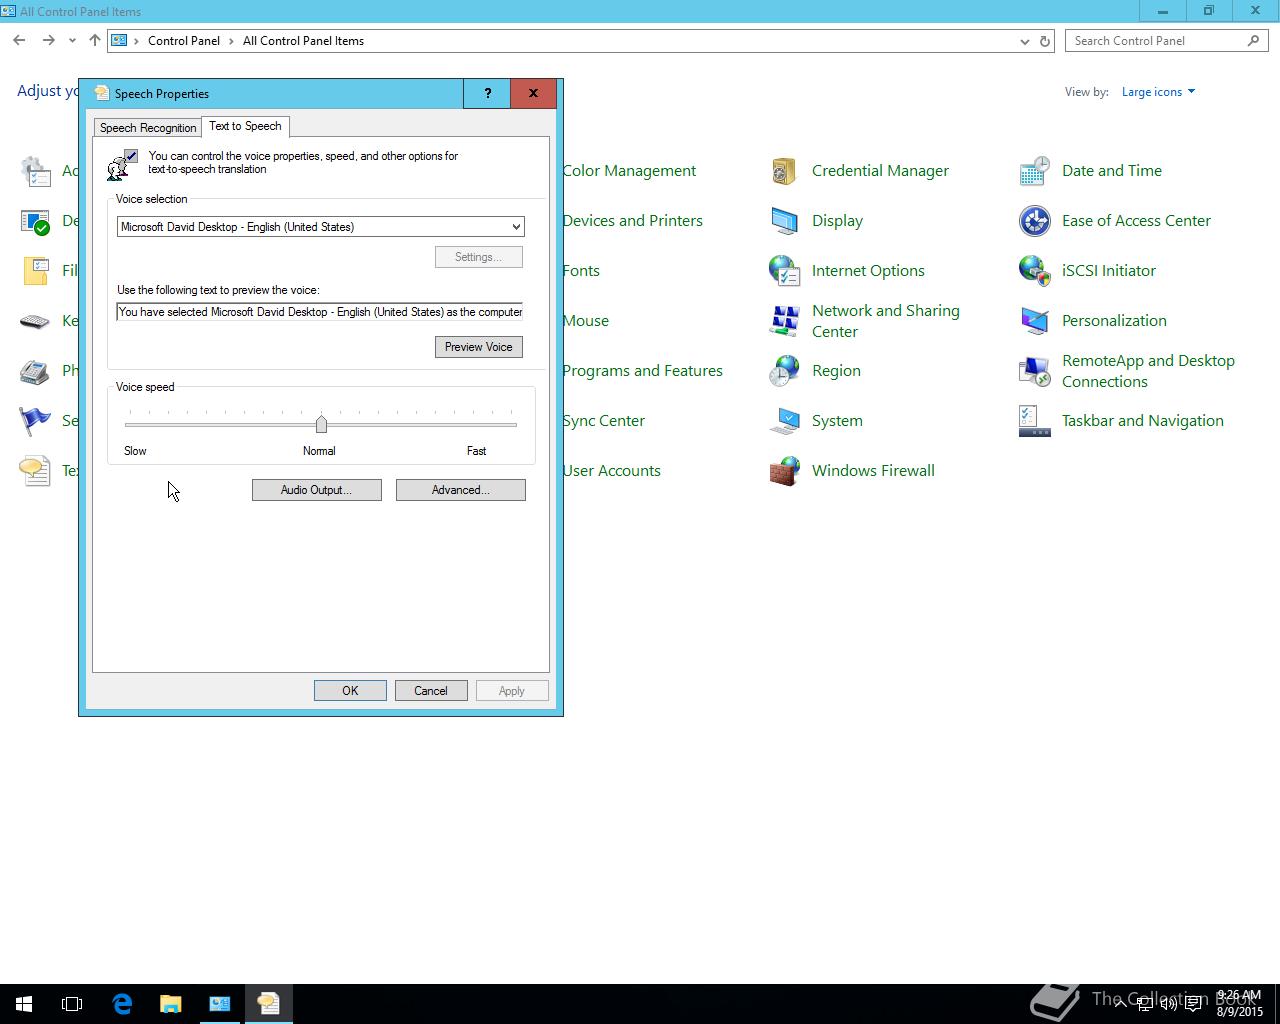Click the Network and Sharing Center icon
Screen dimensions: 1280x1024
tap(784, 321)
